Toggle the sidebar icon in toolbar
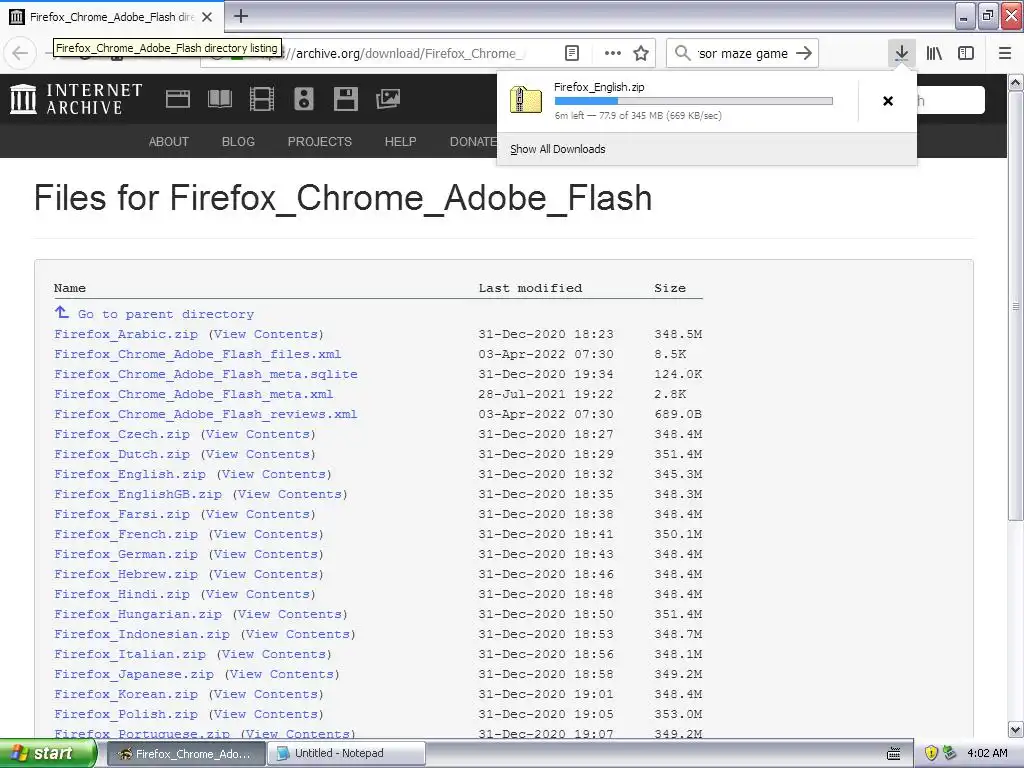The image size is (1024, 768). [966, 53]
